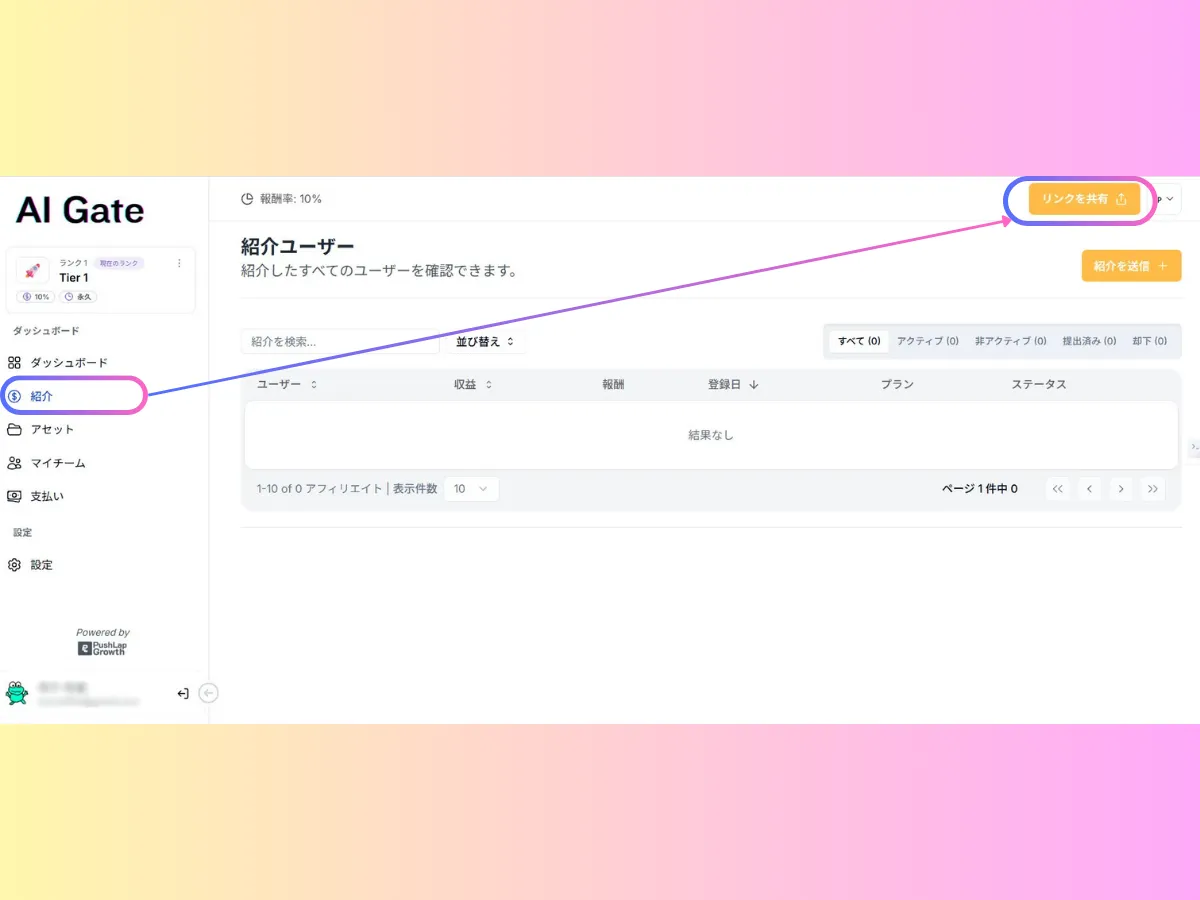
Task: Click the rocket icon on the Tier 1 card
Action: [32, 271]
